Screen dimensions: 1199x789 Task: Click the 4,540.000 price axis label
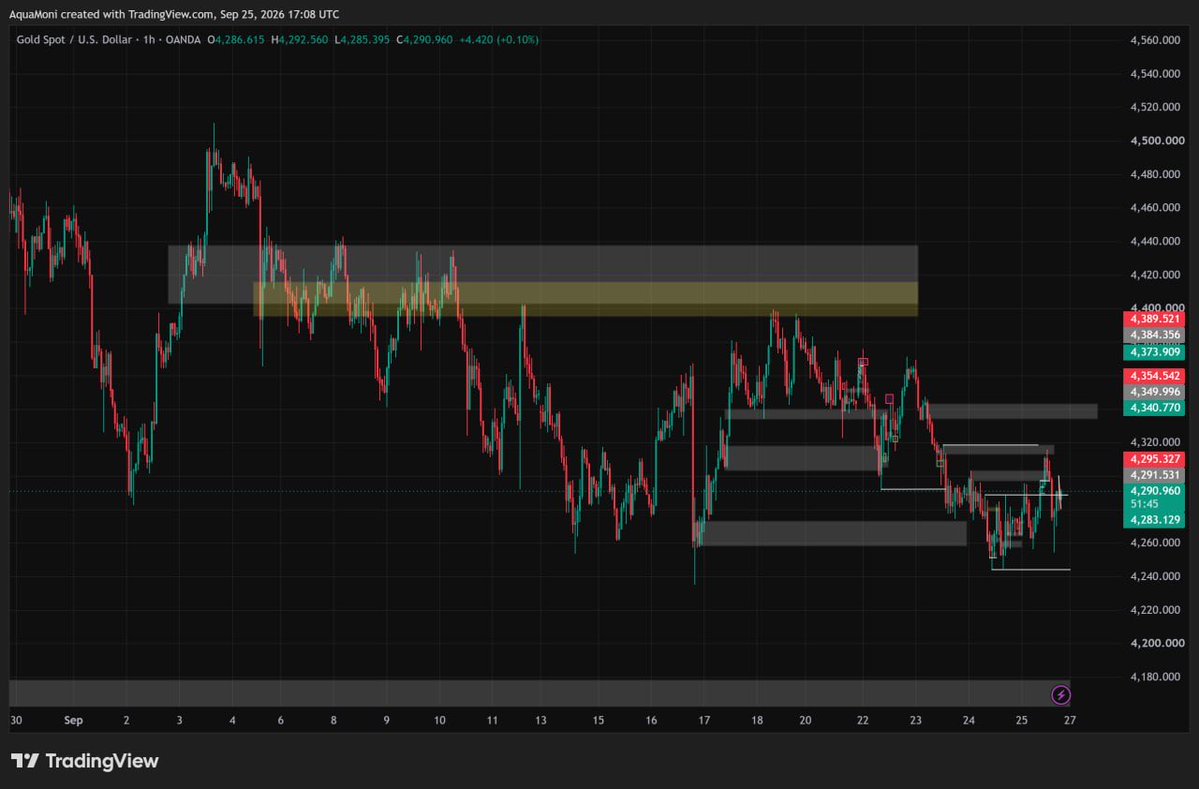[x=1155, y=74]
